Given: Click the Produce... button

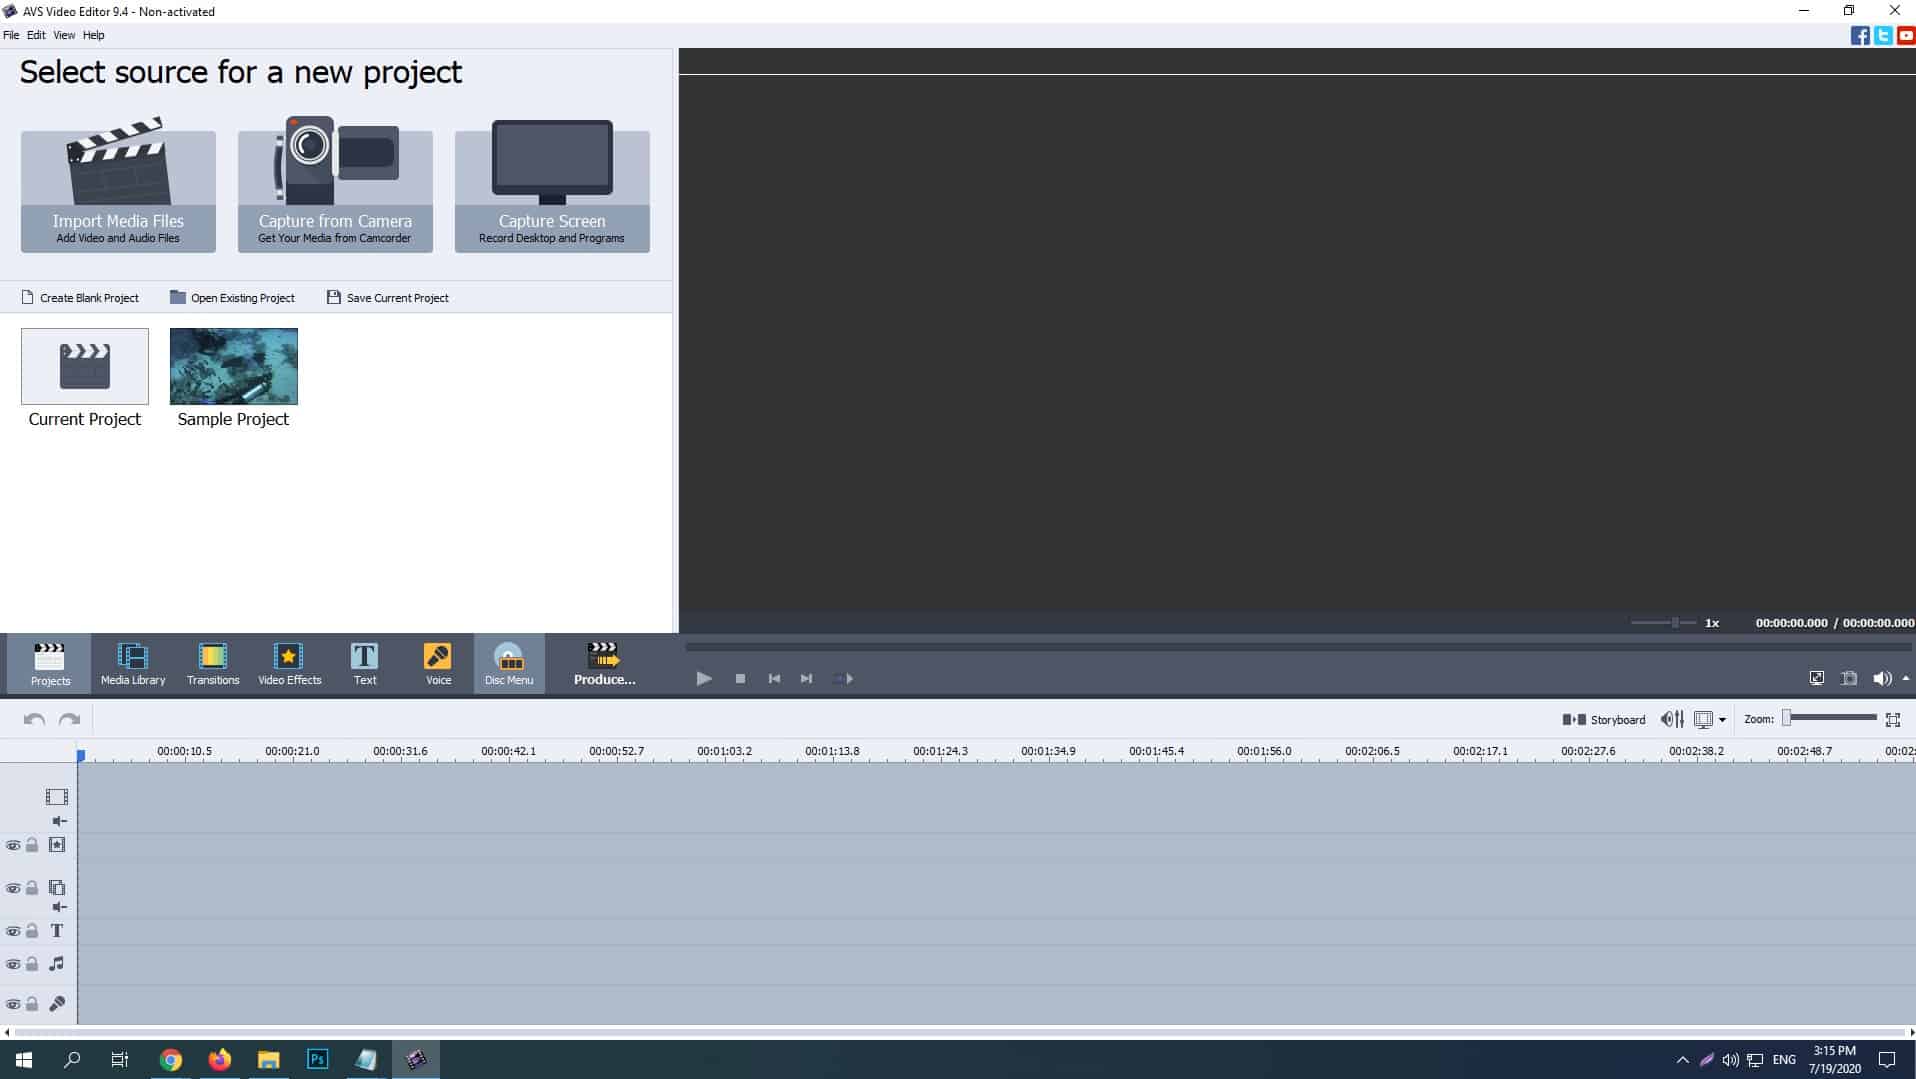Looking at the screenshot, I should 604,663.
